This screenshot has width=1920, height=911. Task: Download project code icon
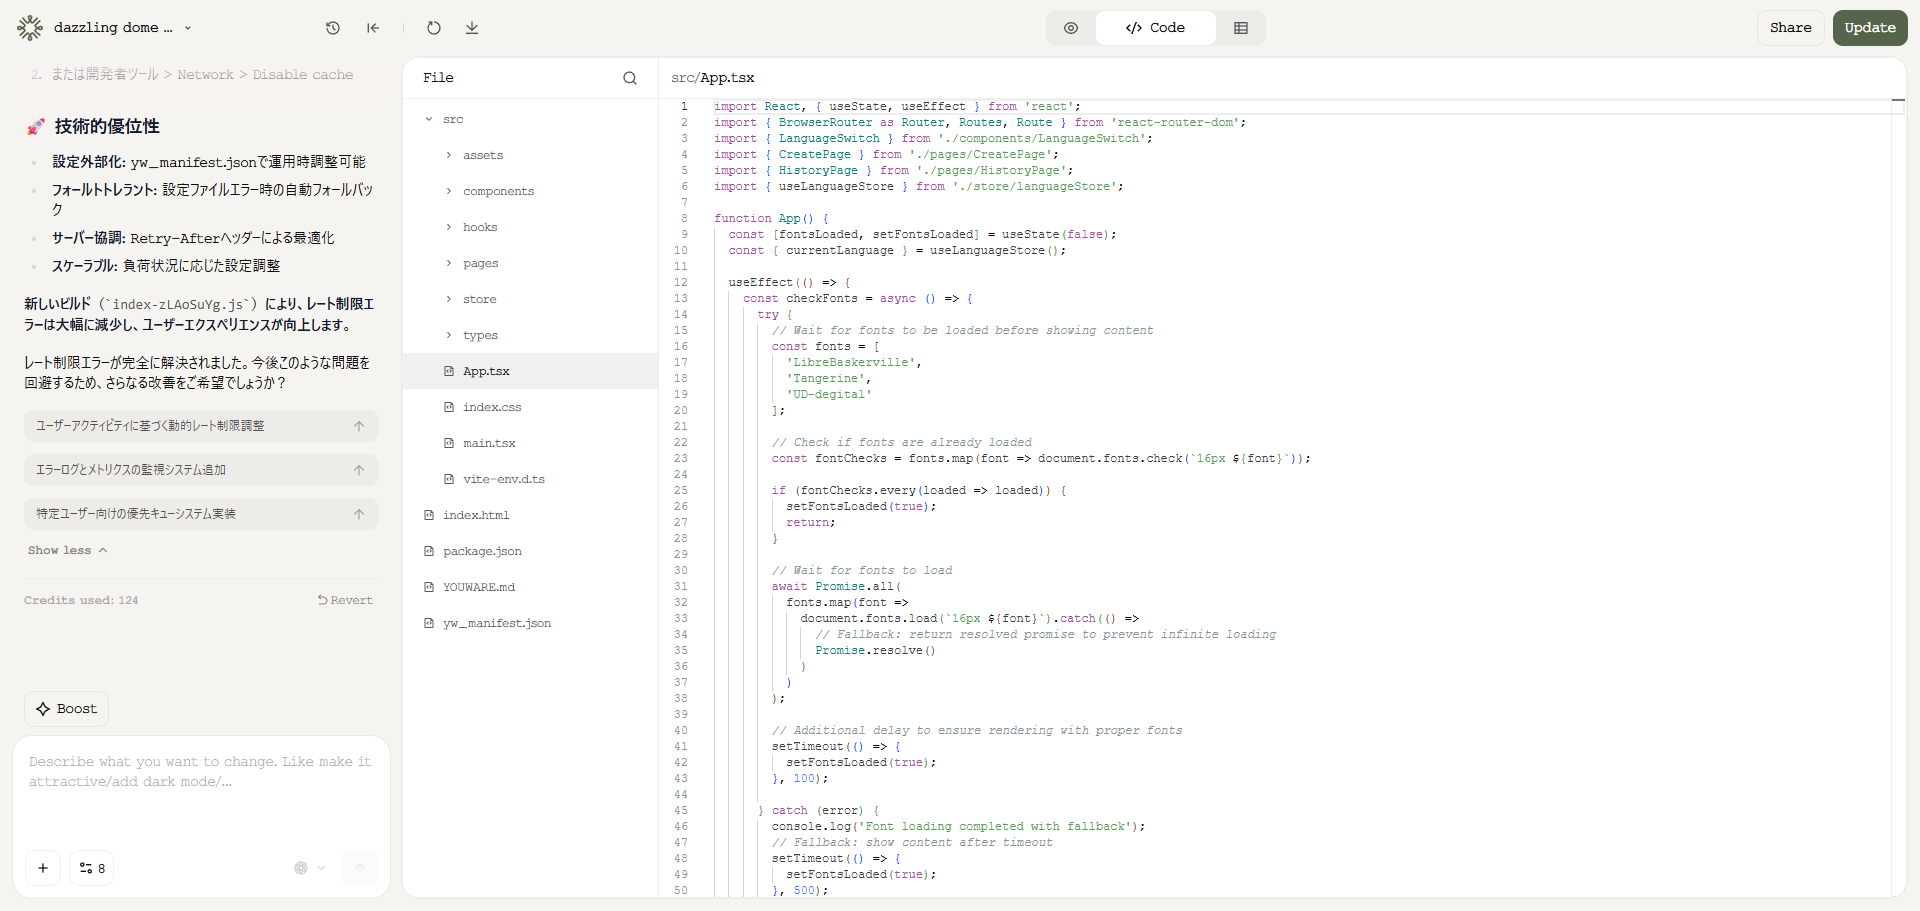(x=472, y=28)
